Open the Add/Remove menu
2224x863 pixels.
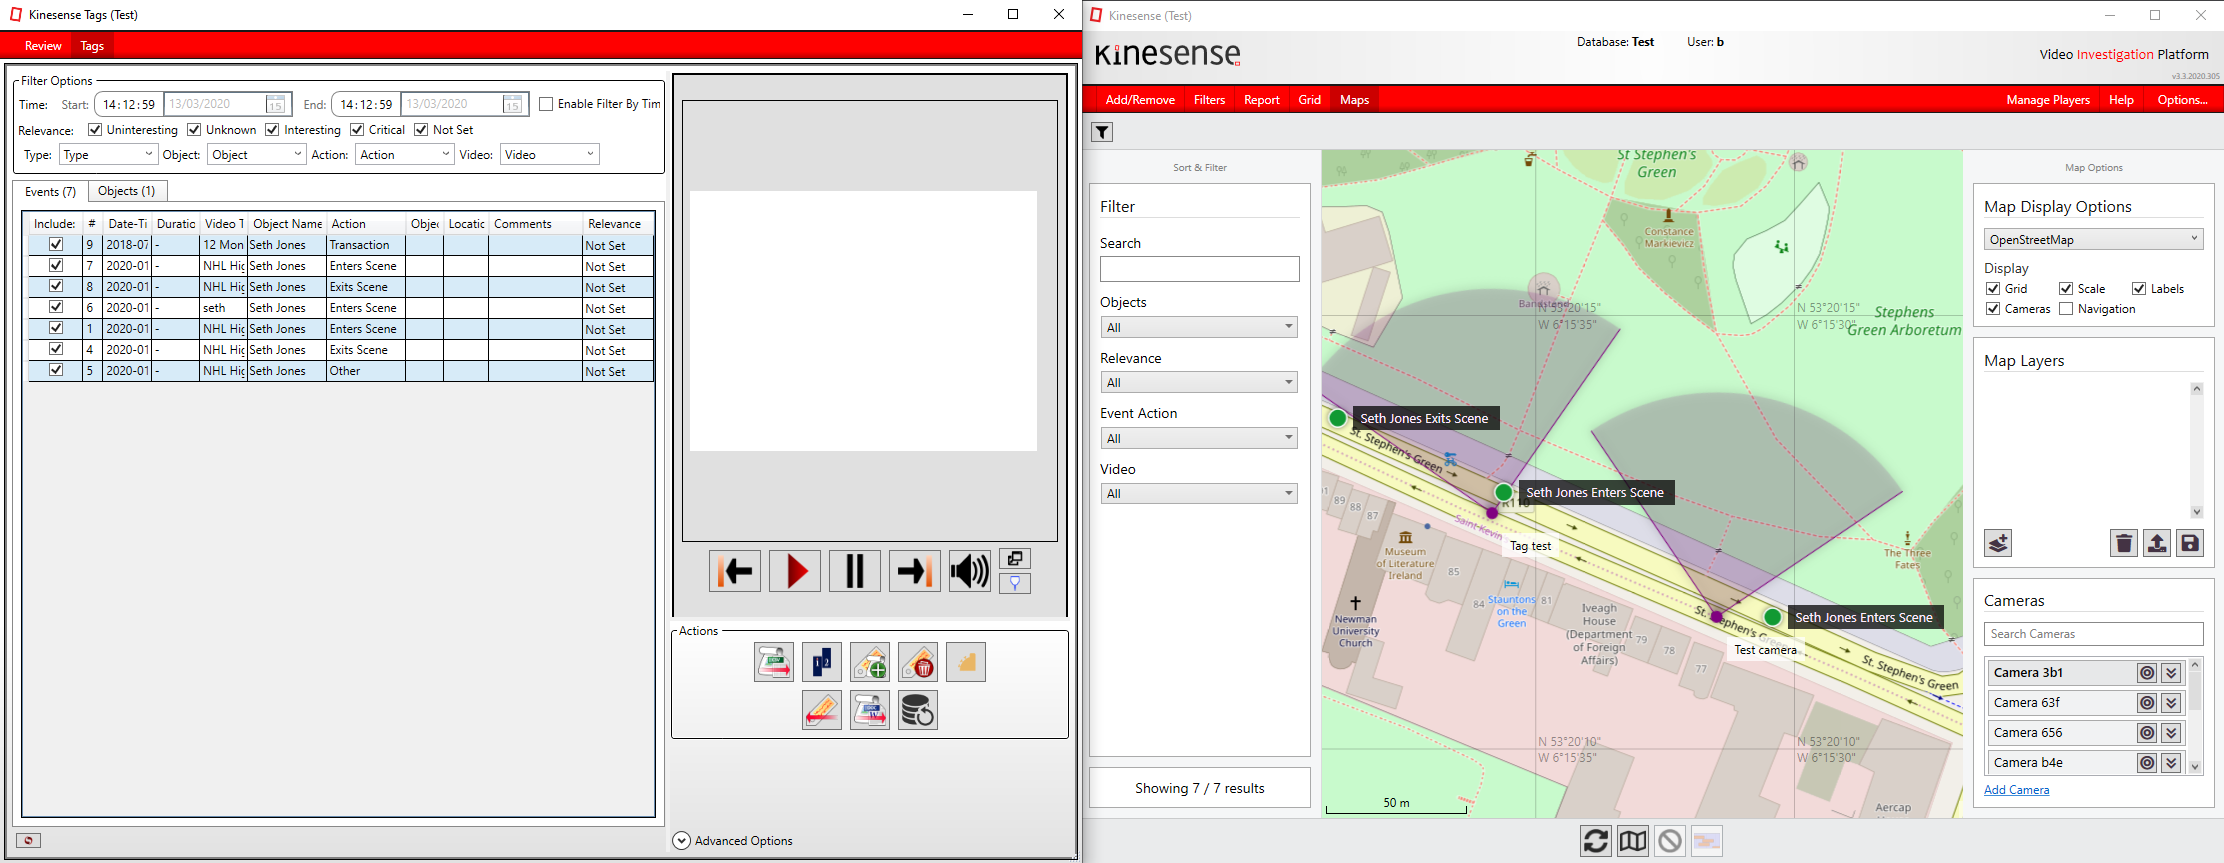tap(1140, 100)
